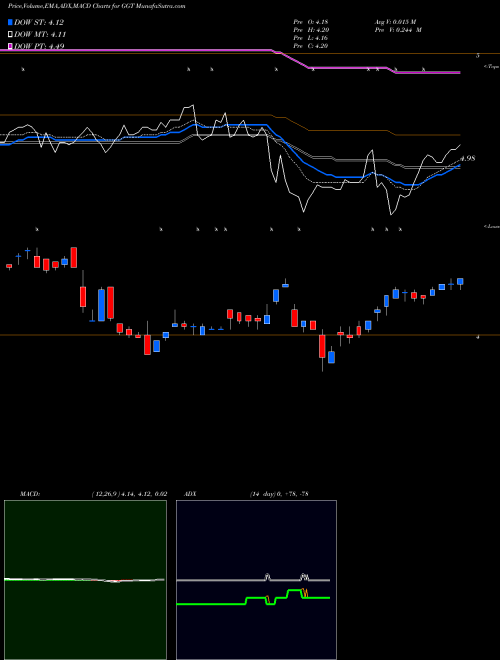
Task: Click the 'Pre C: 4.20' value
Action: pos(311,46)
